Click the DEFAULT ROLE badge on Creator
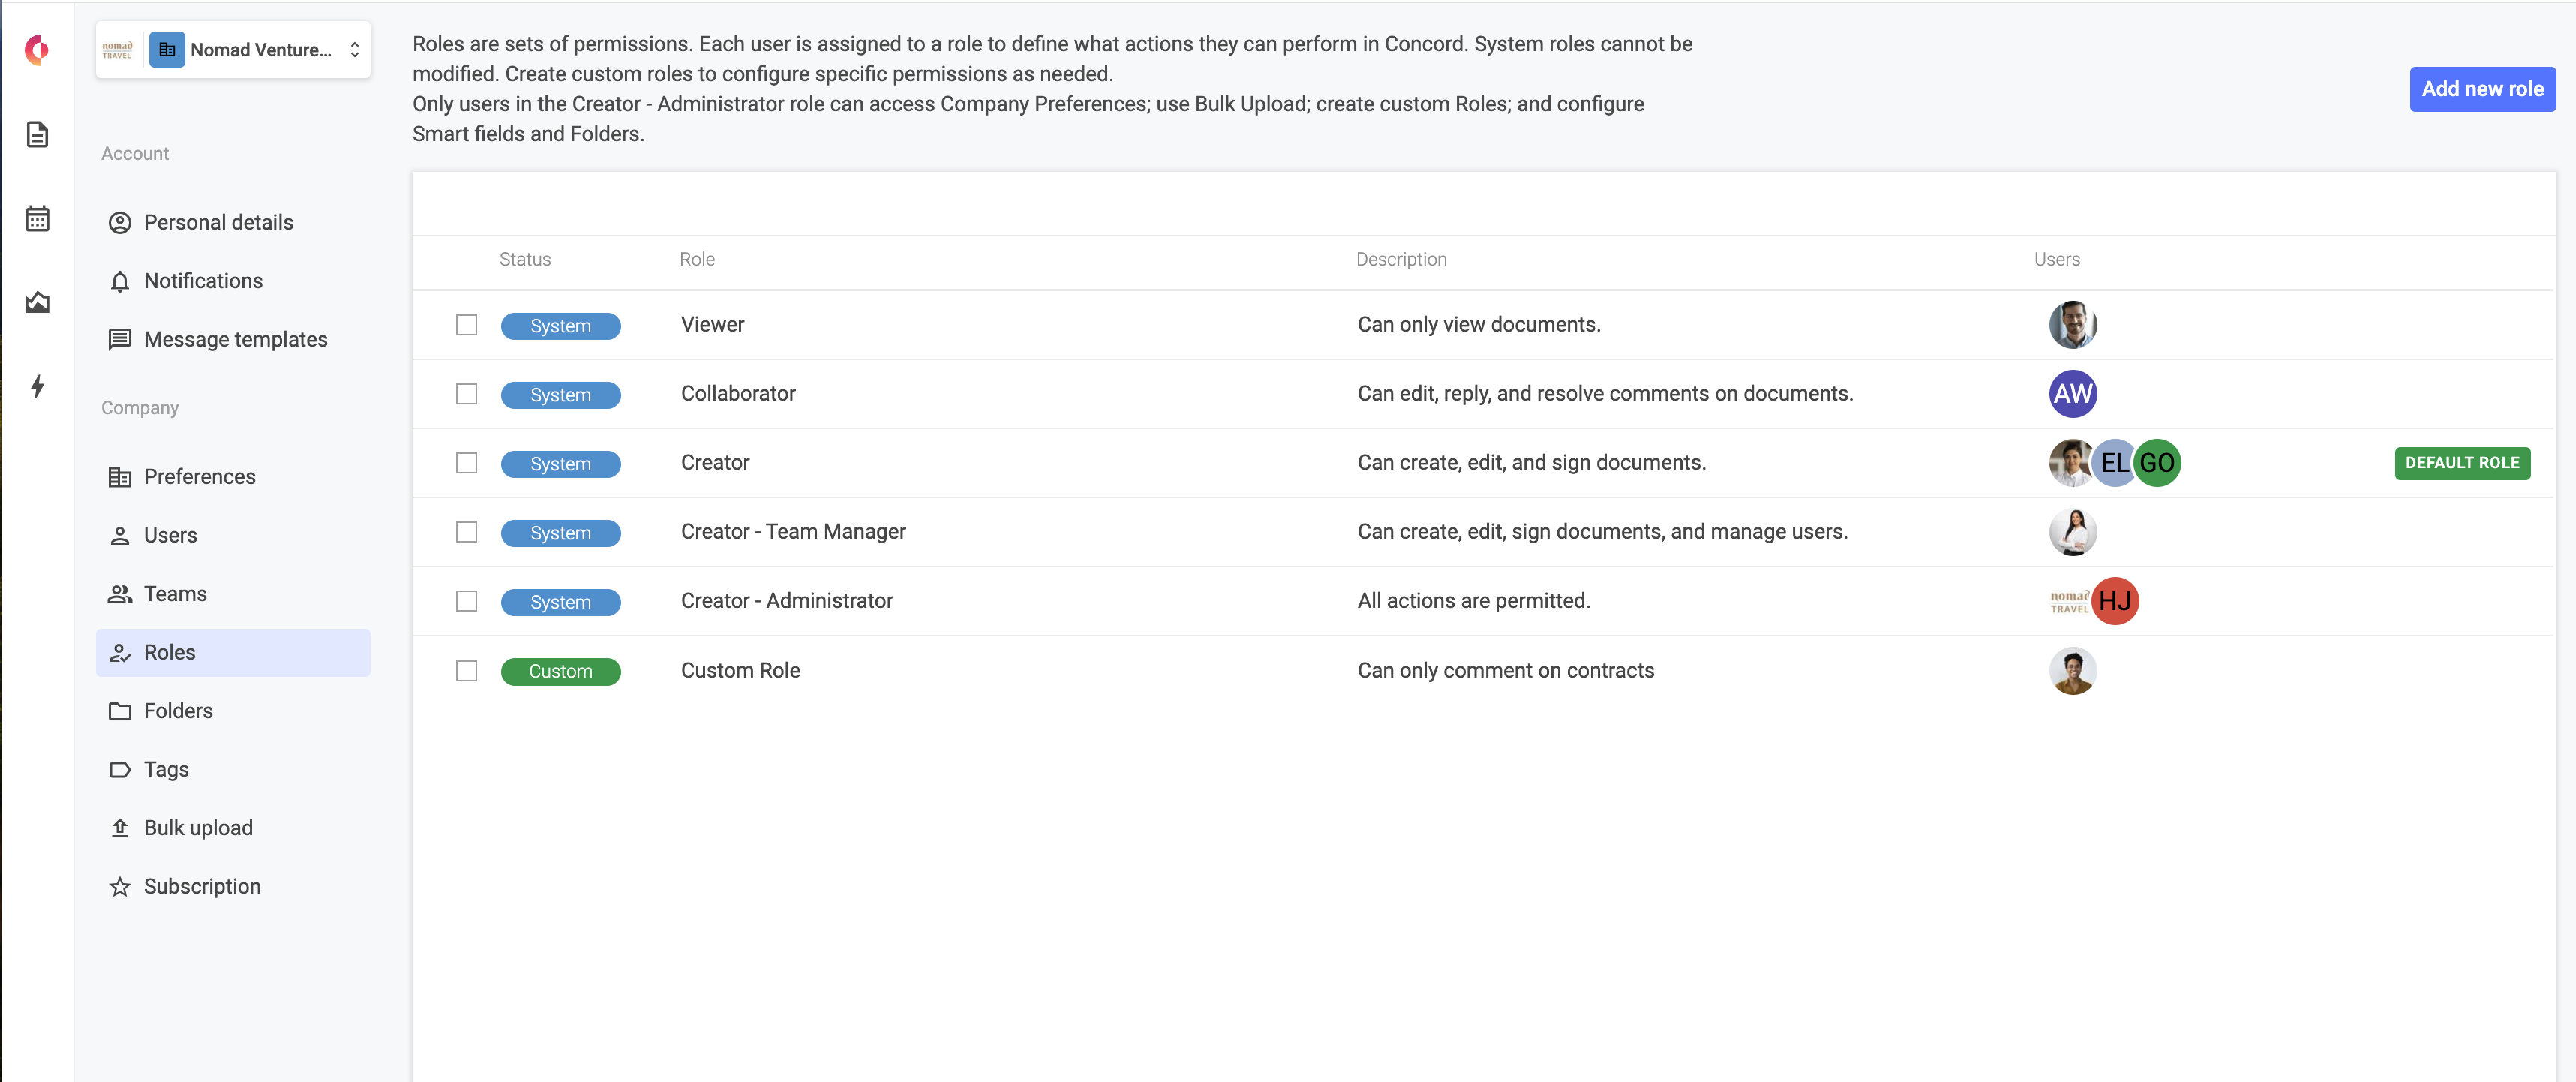 click(x=2462, y=463)
